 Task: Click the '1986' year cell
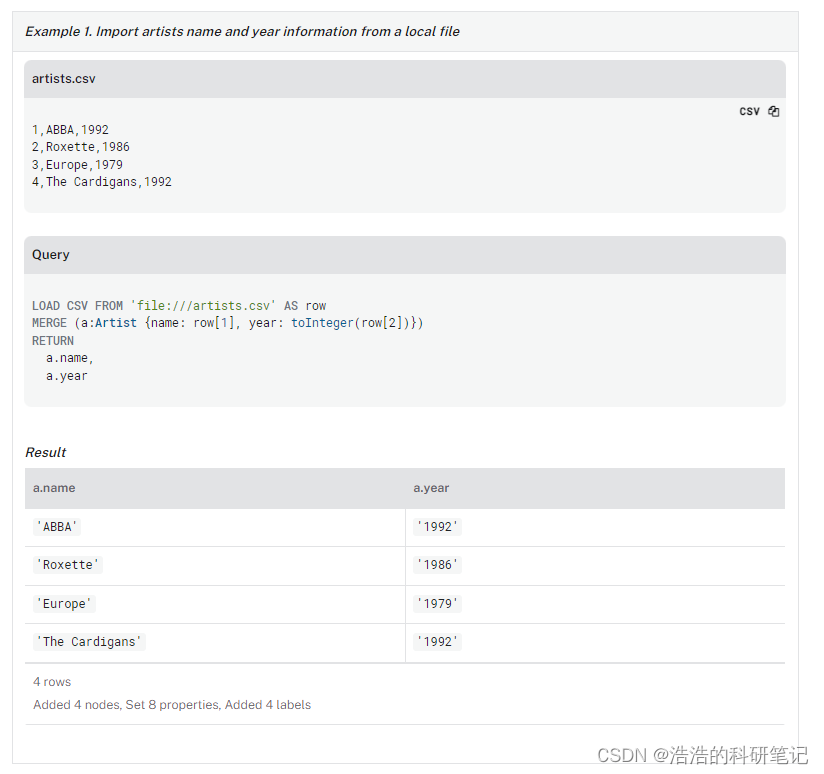(x=437, y=565)
